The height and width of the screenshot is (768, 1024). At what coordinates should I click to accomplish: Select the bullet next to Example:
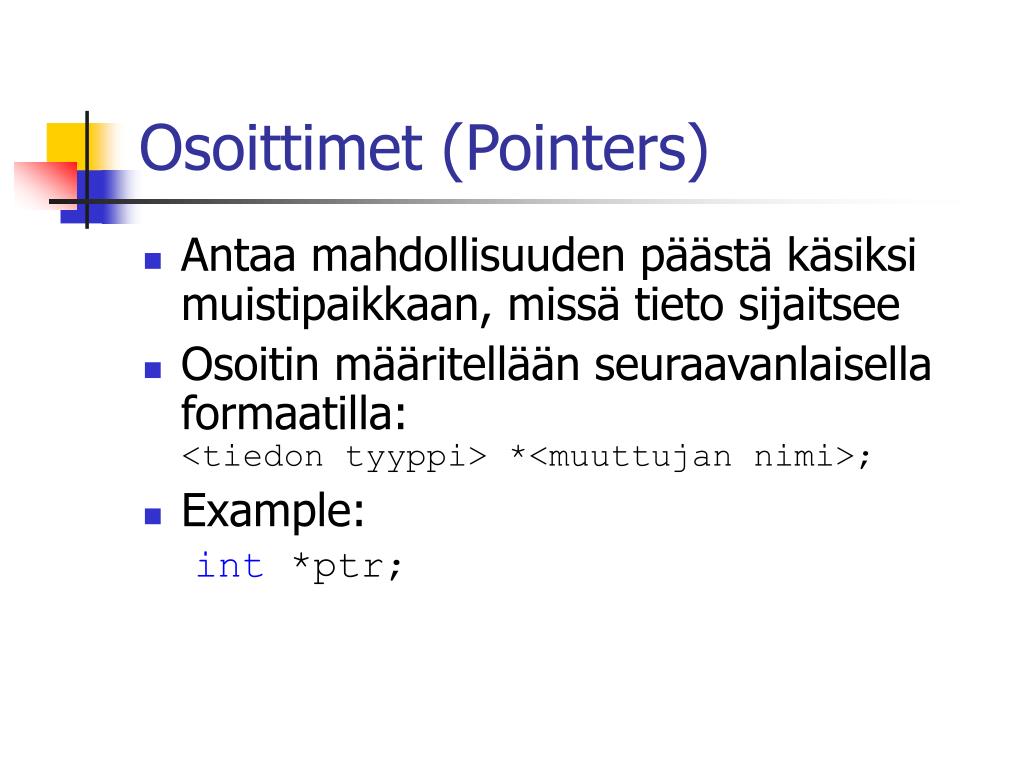(x=153, y=517)
